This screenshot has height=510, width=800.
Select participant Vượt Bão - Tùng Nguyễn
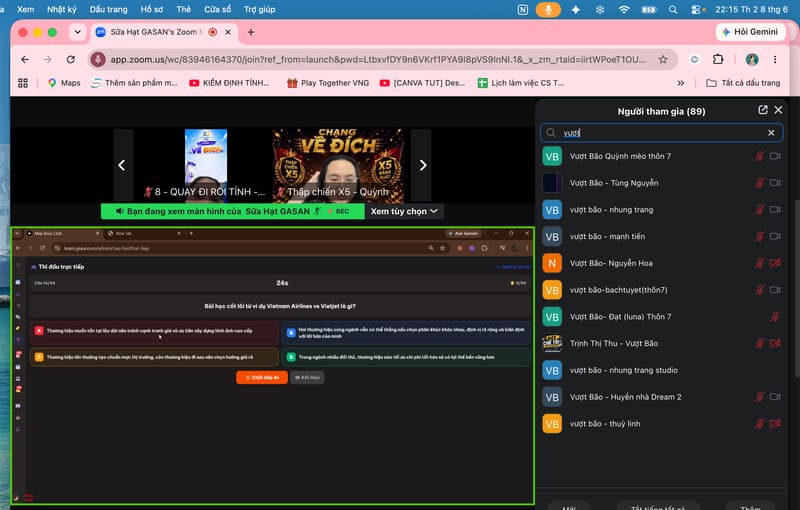tap(661, 183)
